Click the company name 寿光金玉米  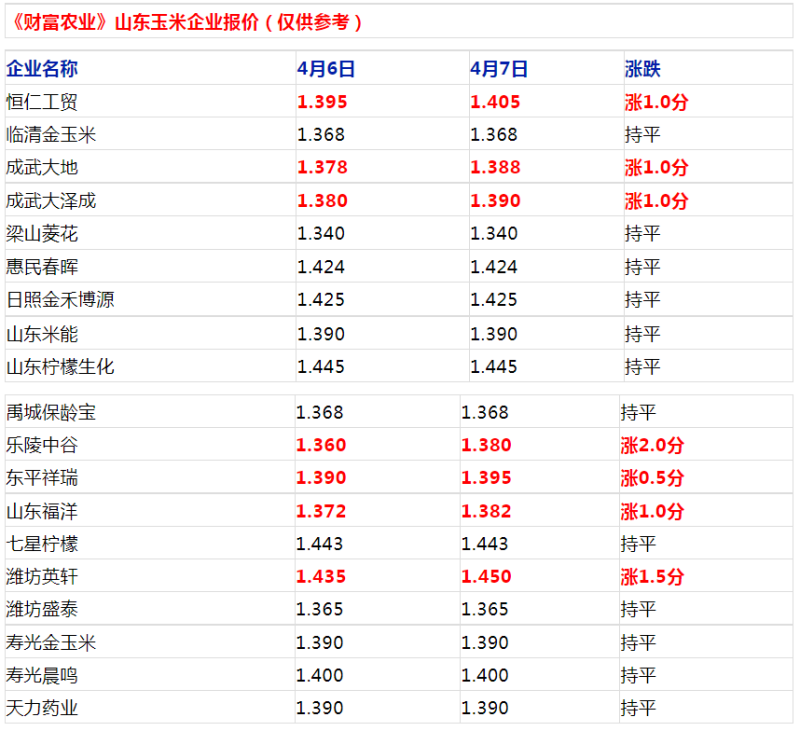click(x=51, y=643)
